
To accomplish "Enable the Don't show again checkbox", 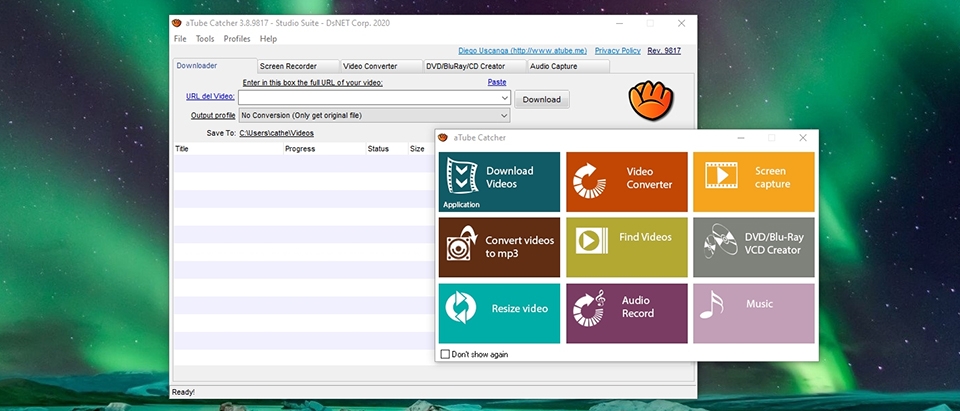I will pyautogui.click(x=446, y=354).
